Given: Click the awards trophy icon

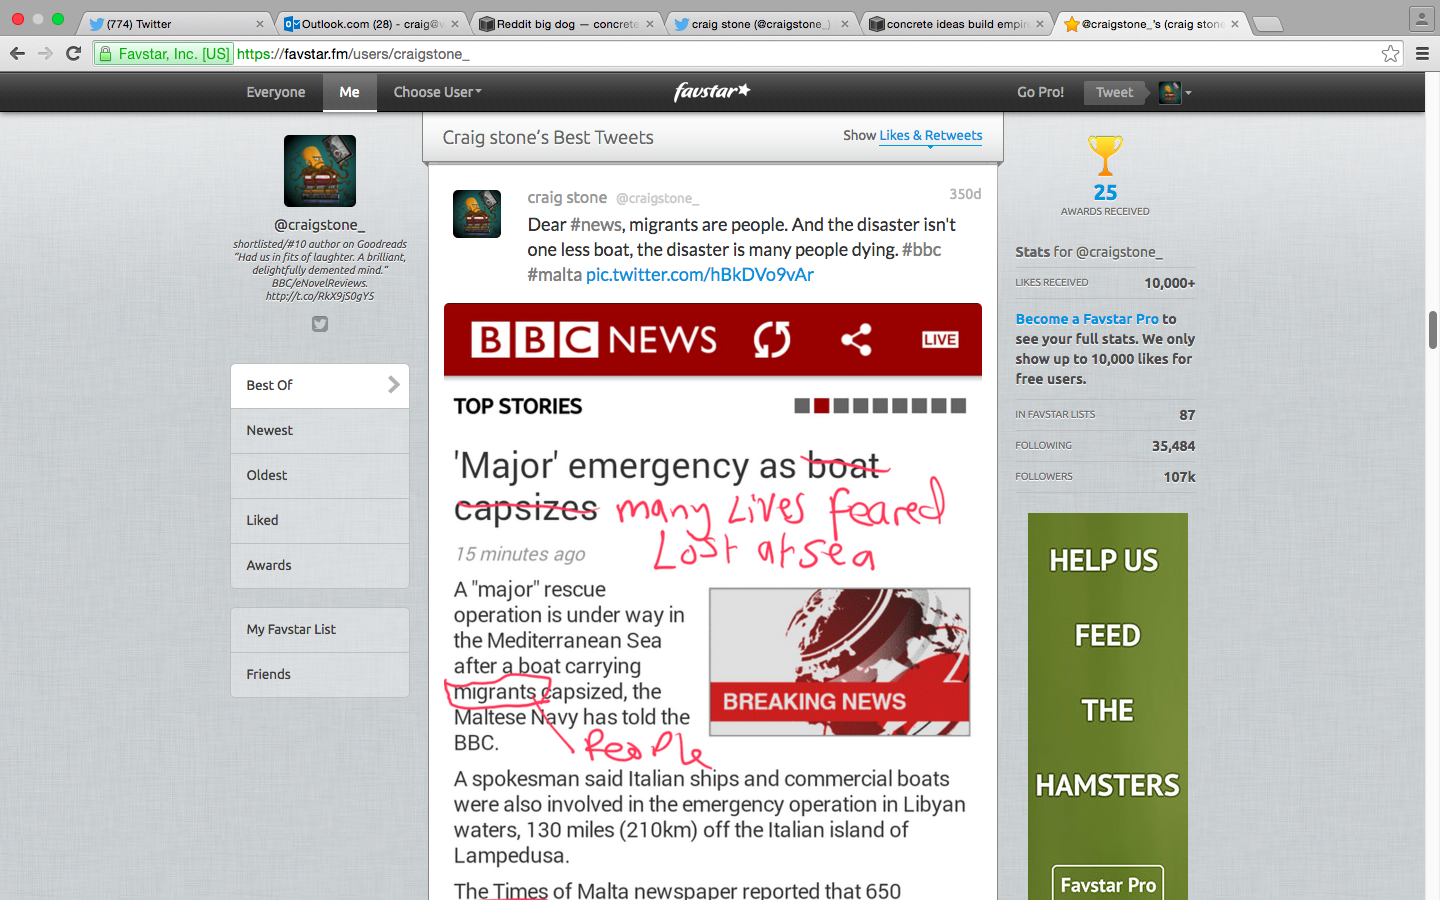Looking at the screenshot, I should click(1105, 156).
